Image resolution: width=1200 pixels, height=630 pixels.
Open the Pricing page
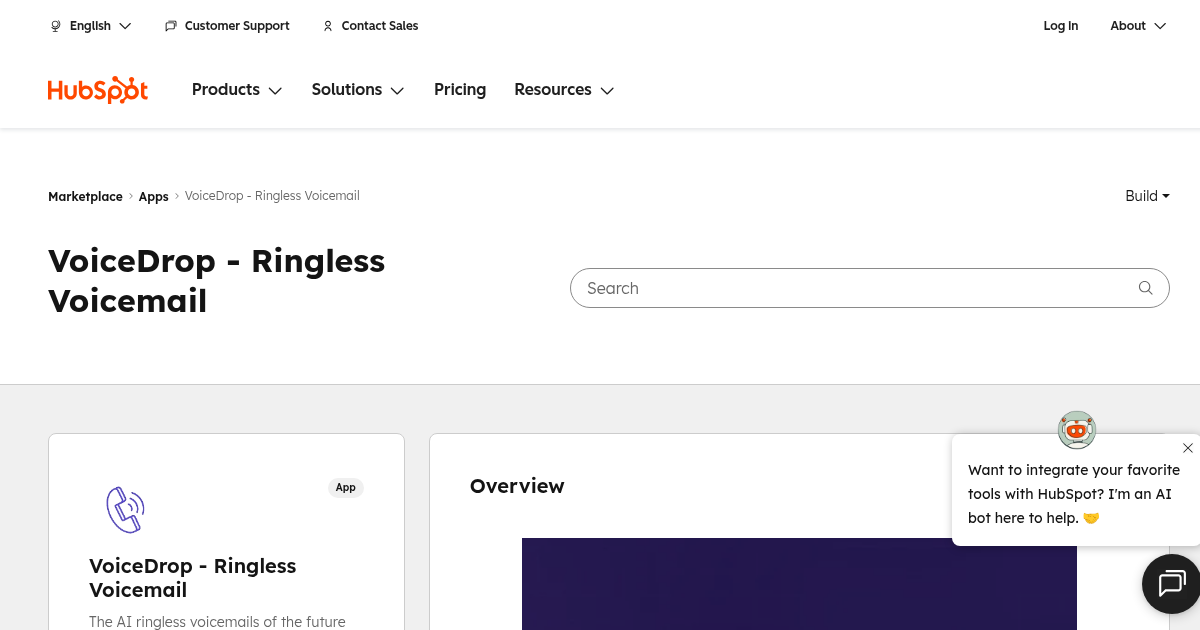click(x=460, y=90)
